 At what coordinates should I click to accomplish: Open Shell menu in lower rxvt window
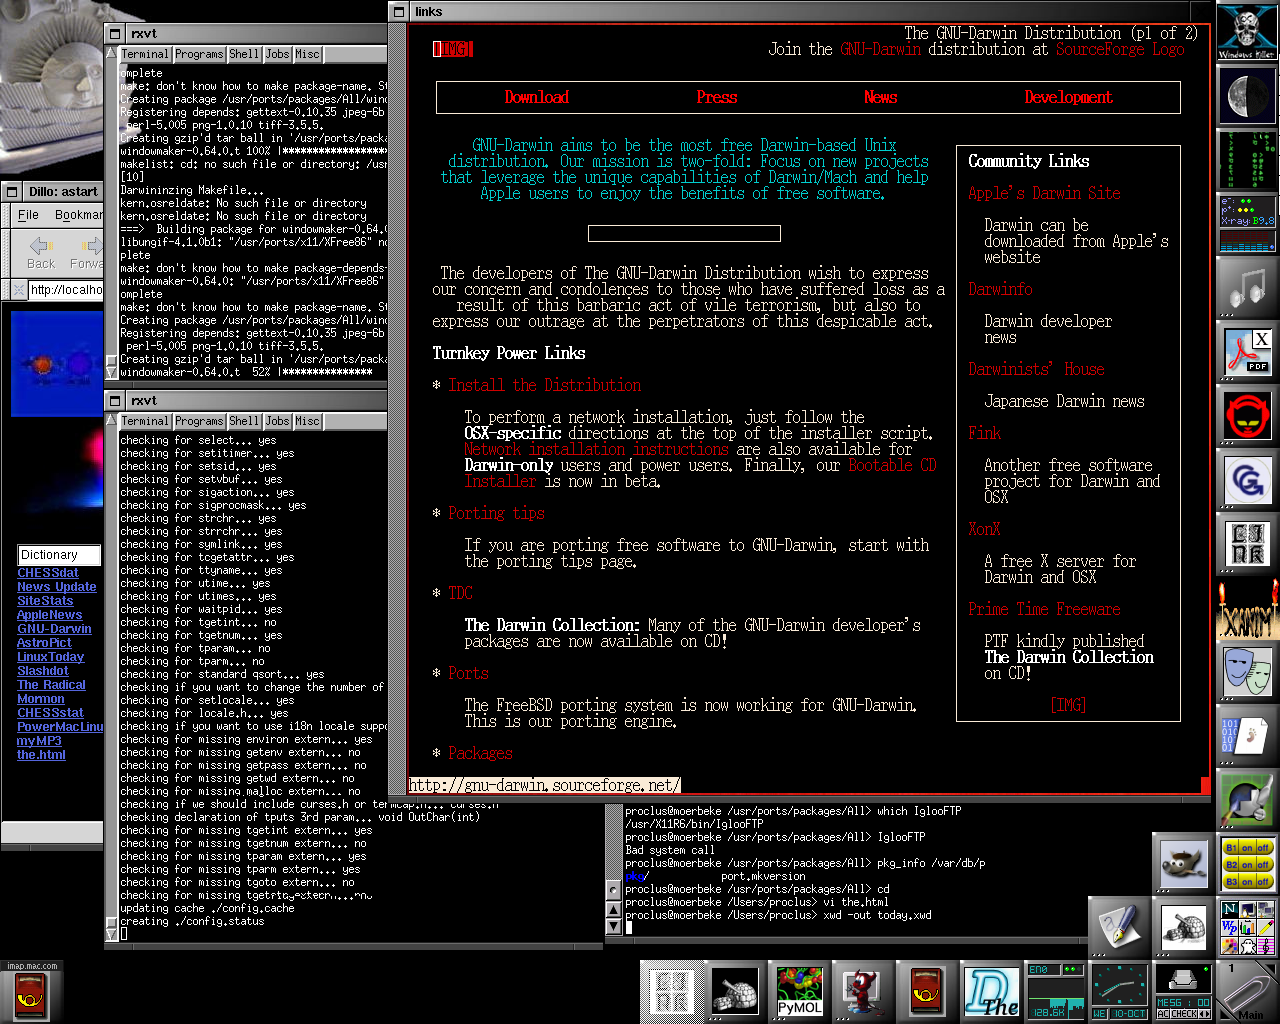coord(244,421)
